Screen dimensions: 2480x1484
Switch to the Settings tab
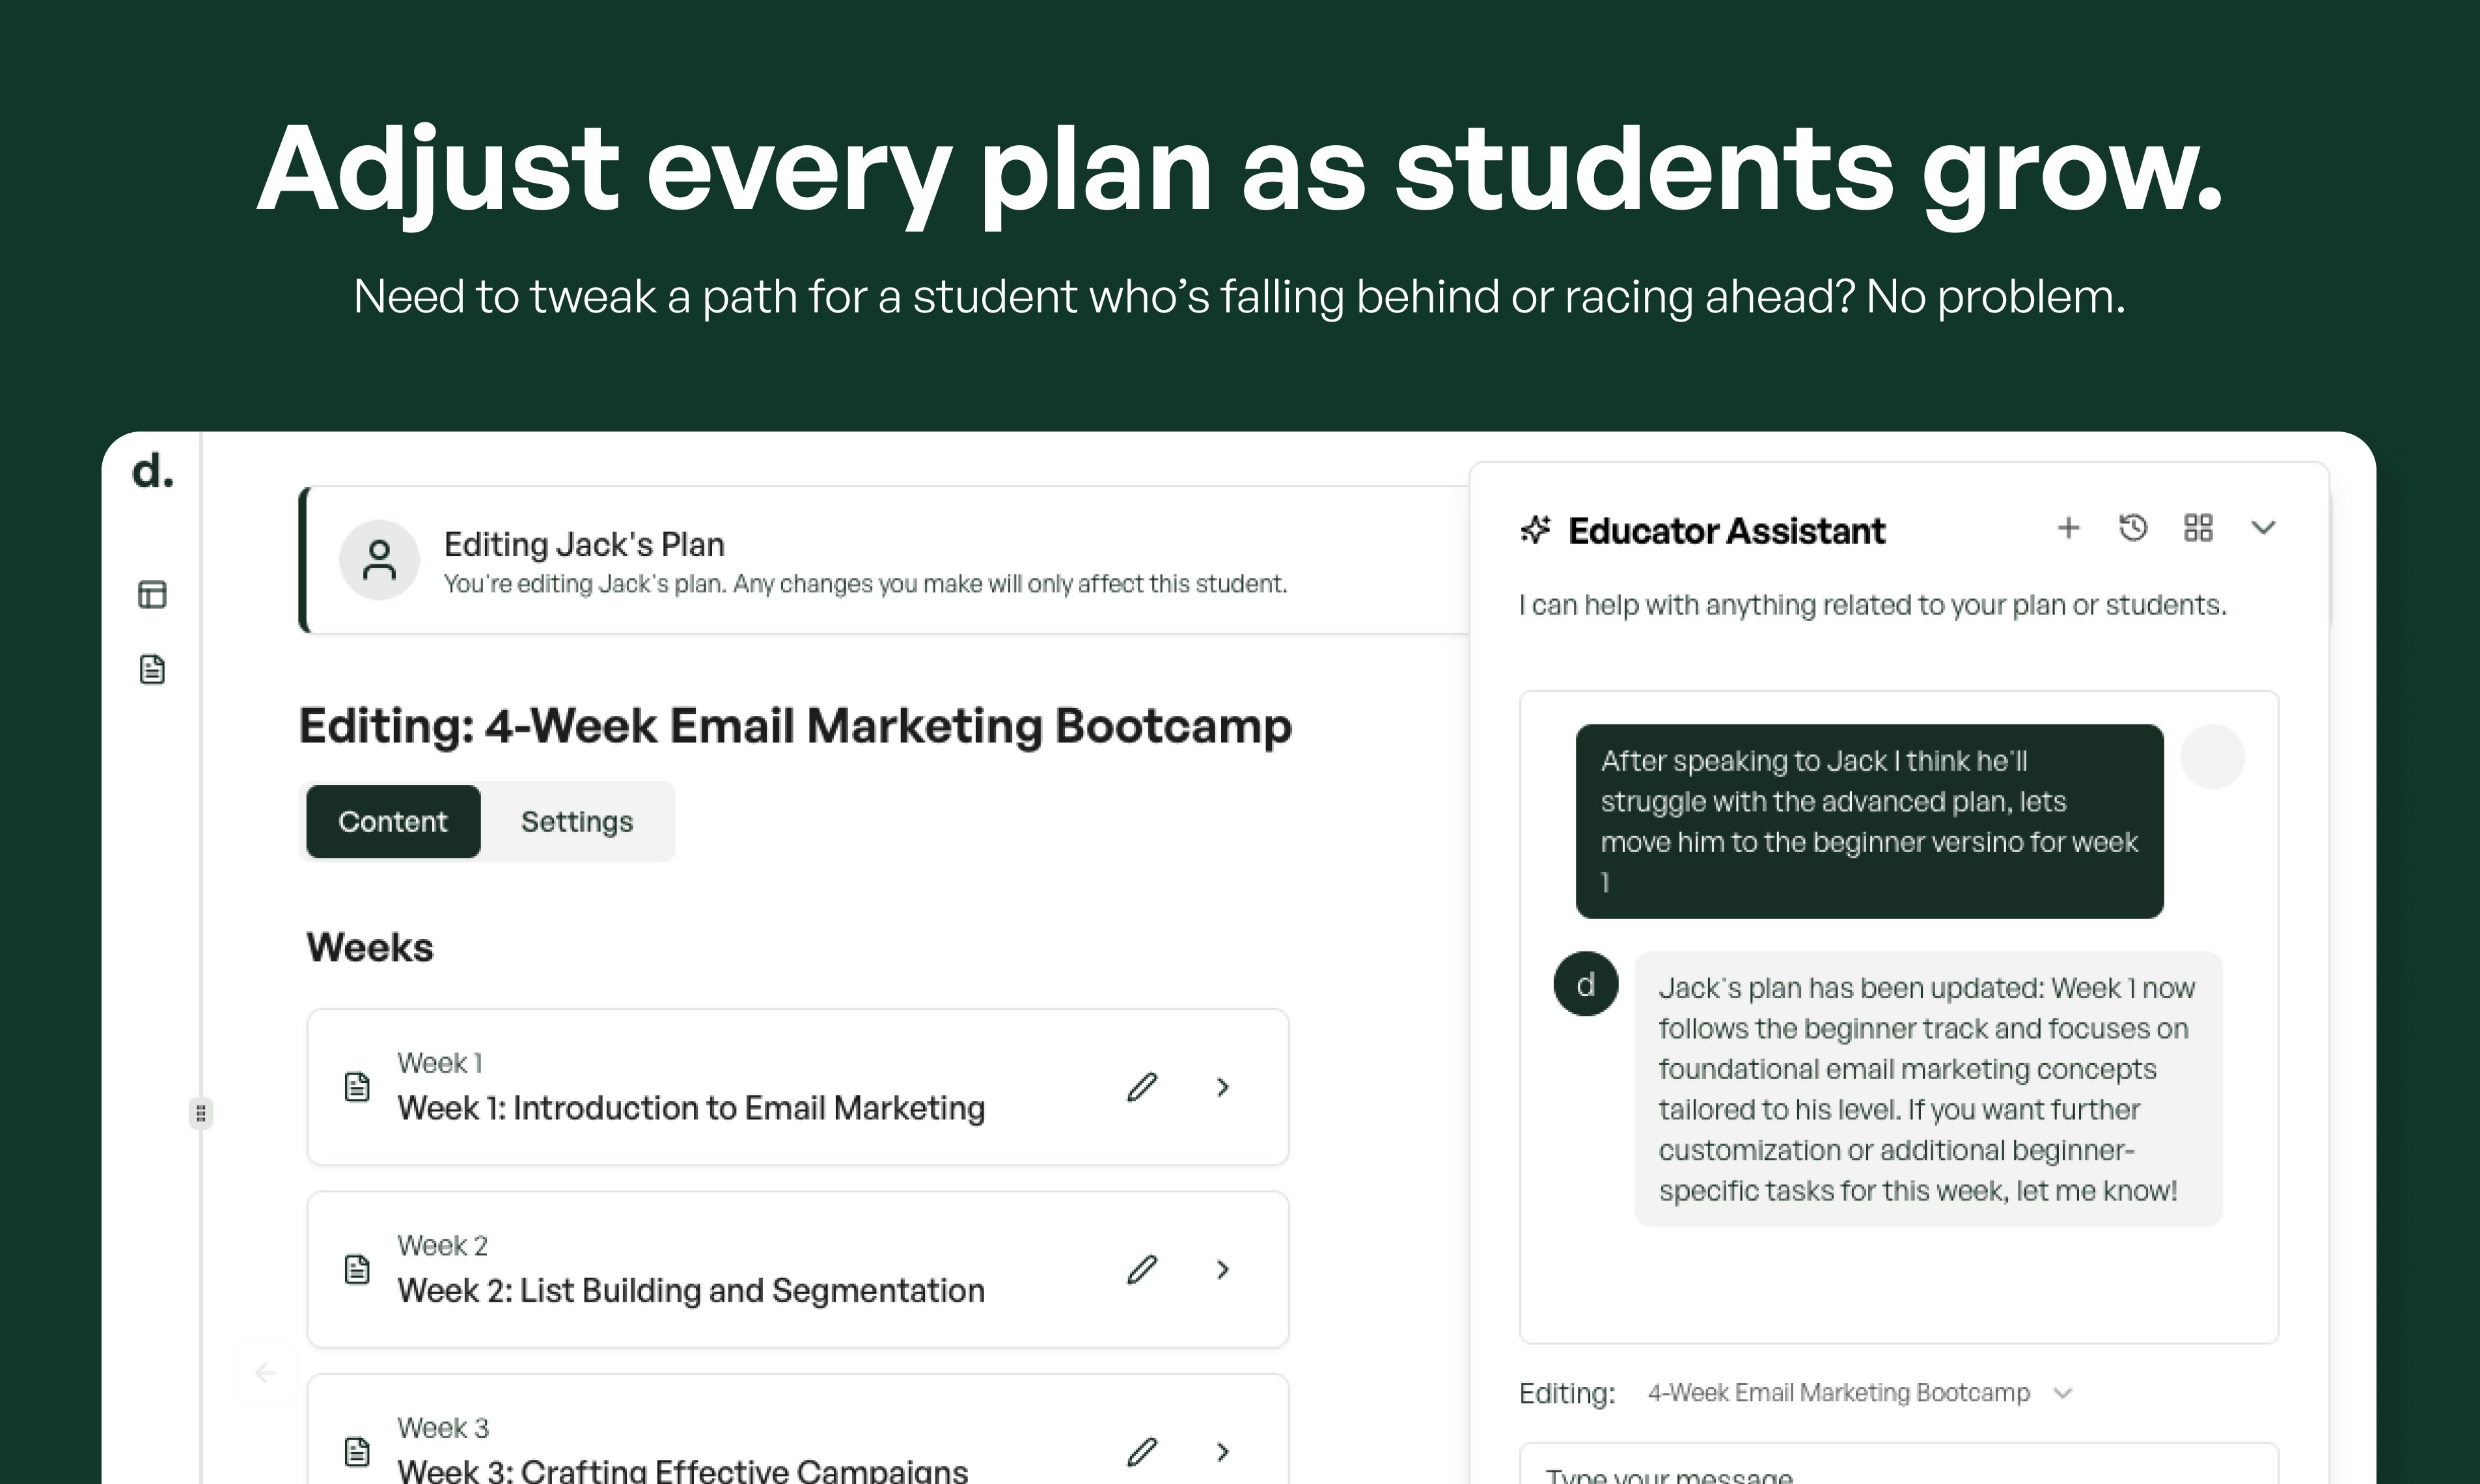(577, 822)
